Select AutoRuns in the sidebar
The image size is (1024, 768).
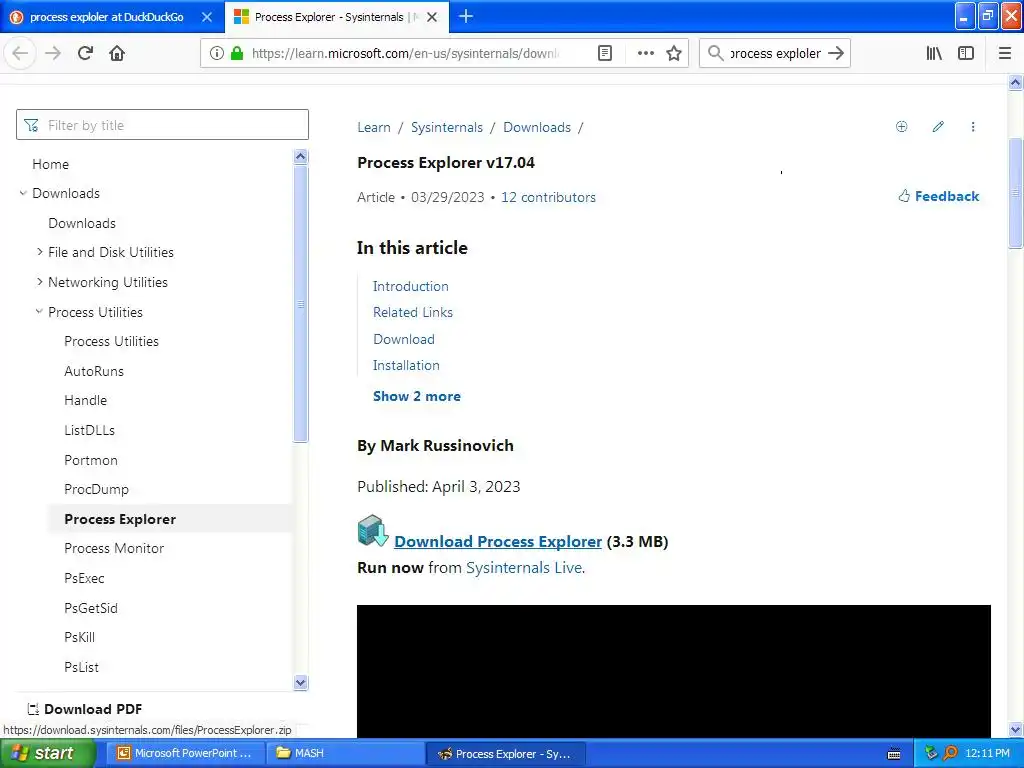[94, 371]
